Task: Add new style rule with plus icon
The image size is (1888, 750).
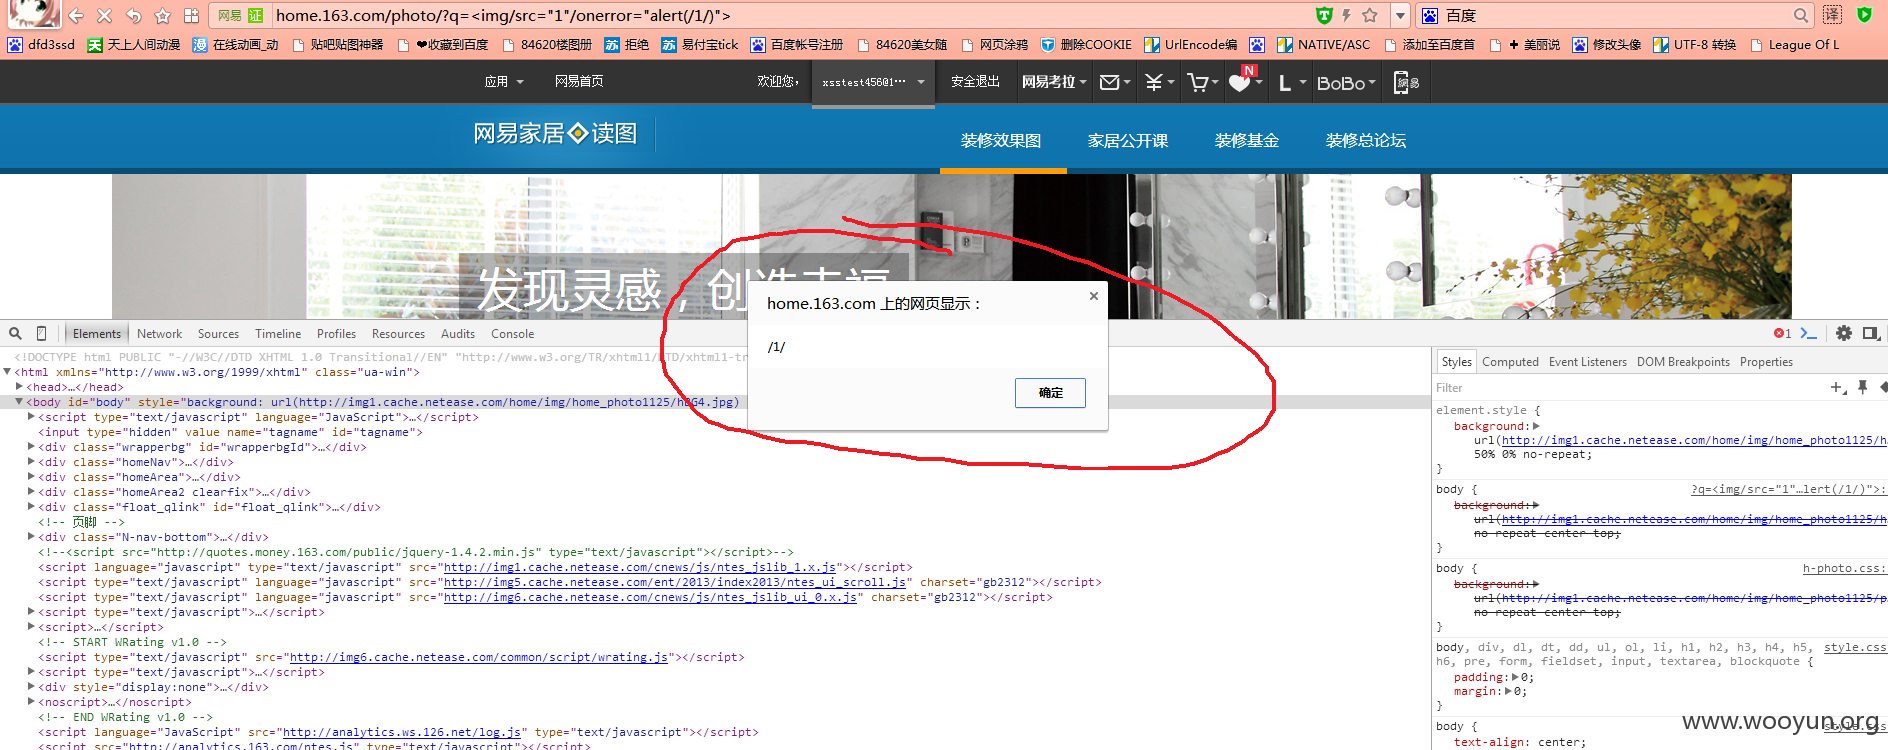Action: (x=1838, y=388)
